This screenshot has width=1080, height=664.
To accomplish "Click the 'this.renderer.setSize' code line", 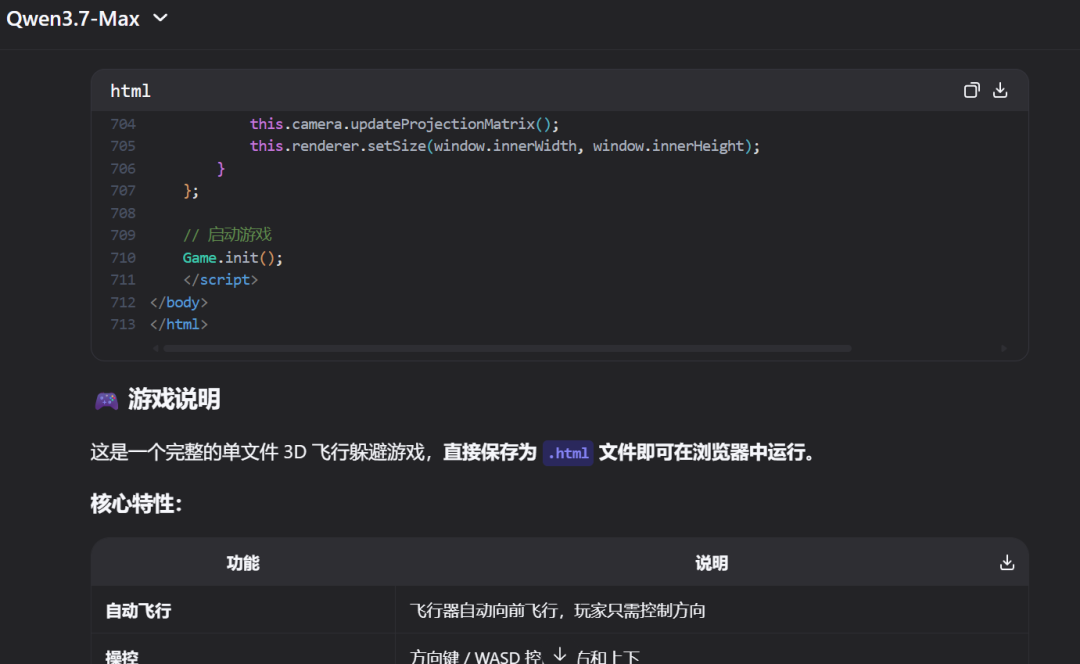I will click(x=504, y=146).
